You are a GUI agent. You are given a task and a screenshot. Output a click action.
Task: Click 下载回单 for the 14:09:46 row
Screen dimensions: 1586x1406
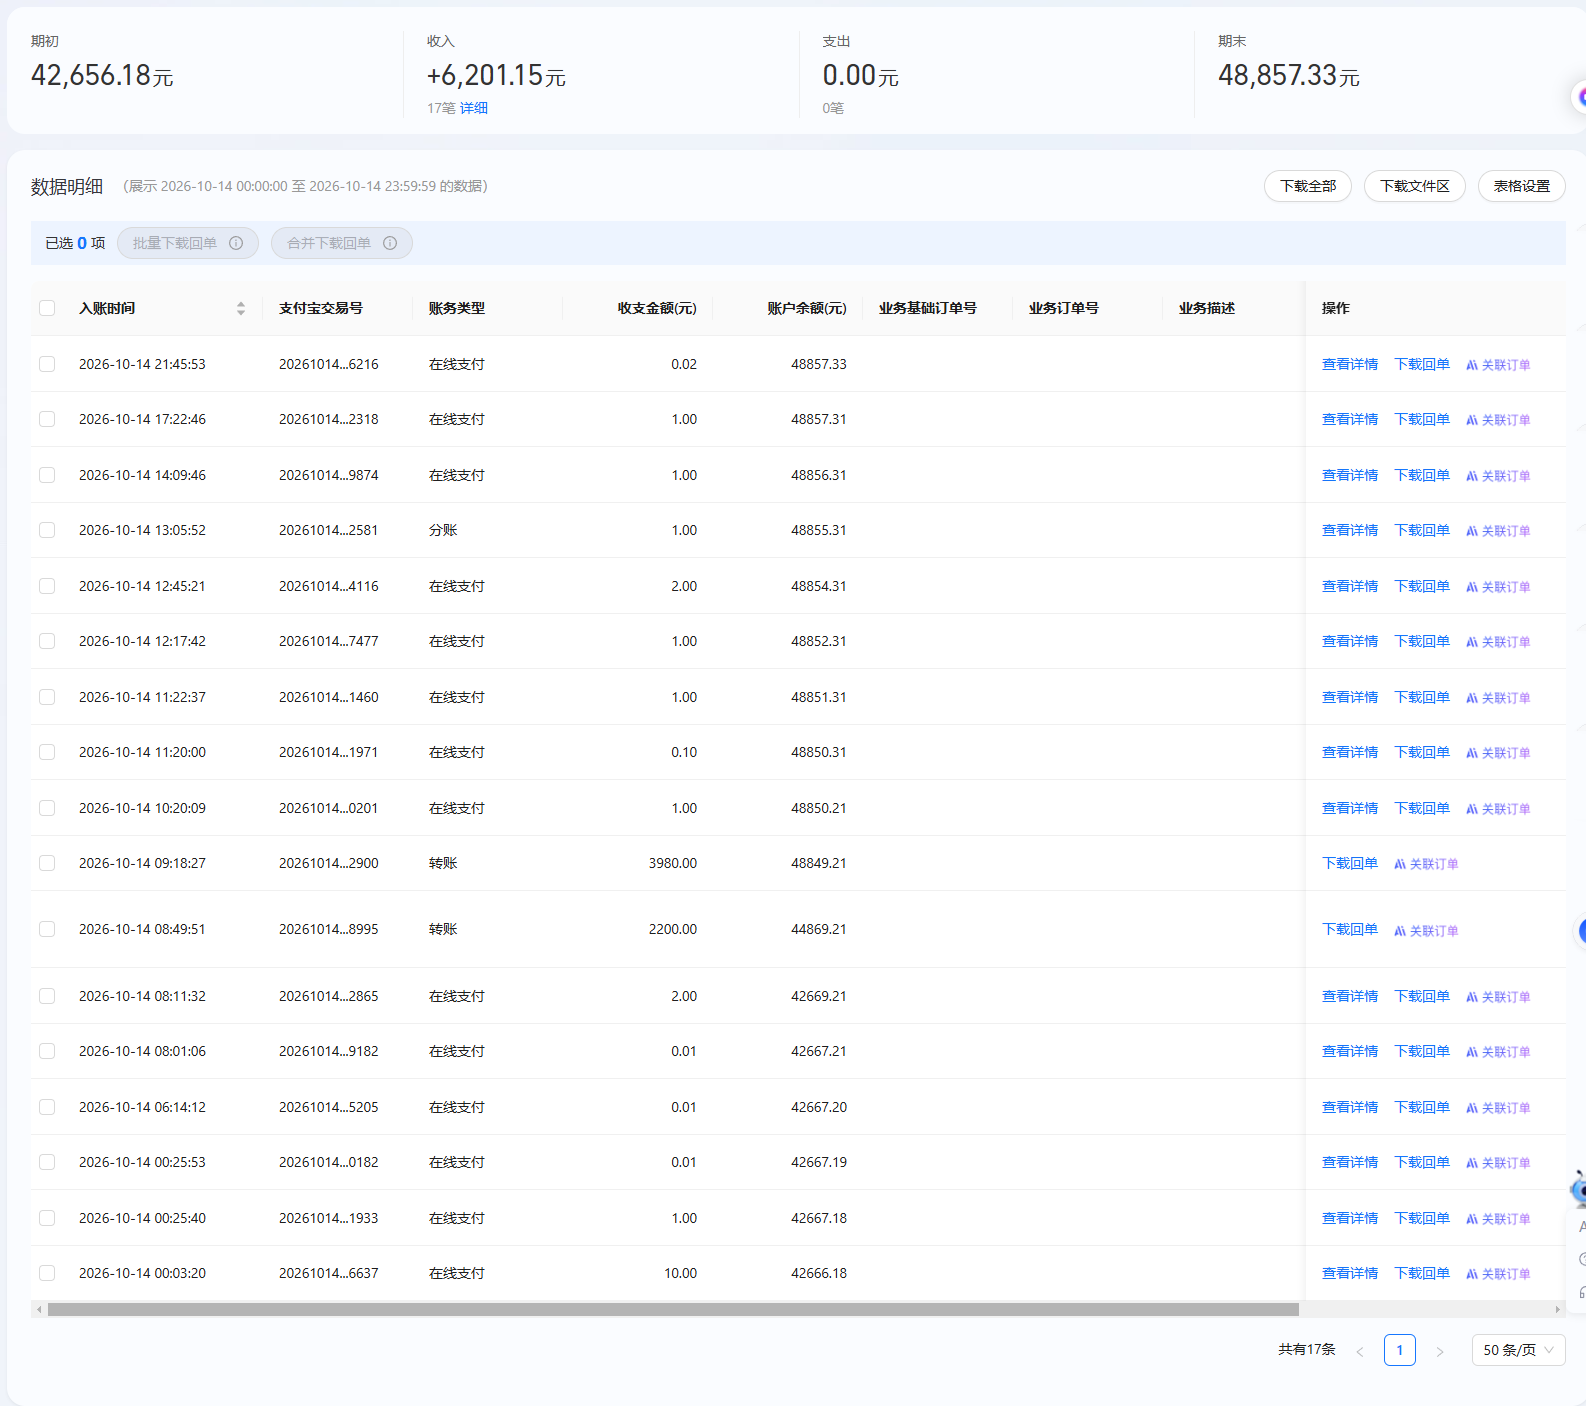click(1422, 475)
